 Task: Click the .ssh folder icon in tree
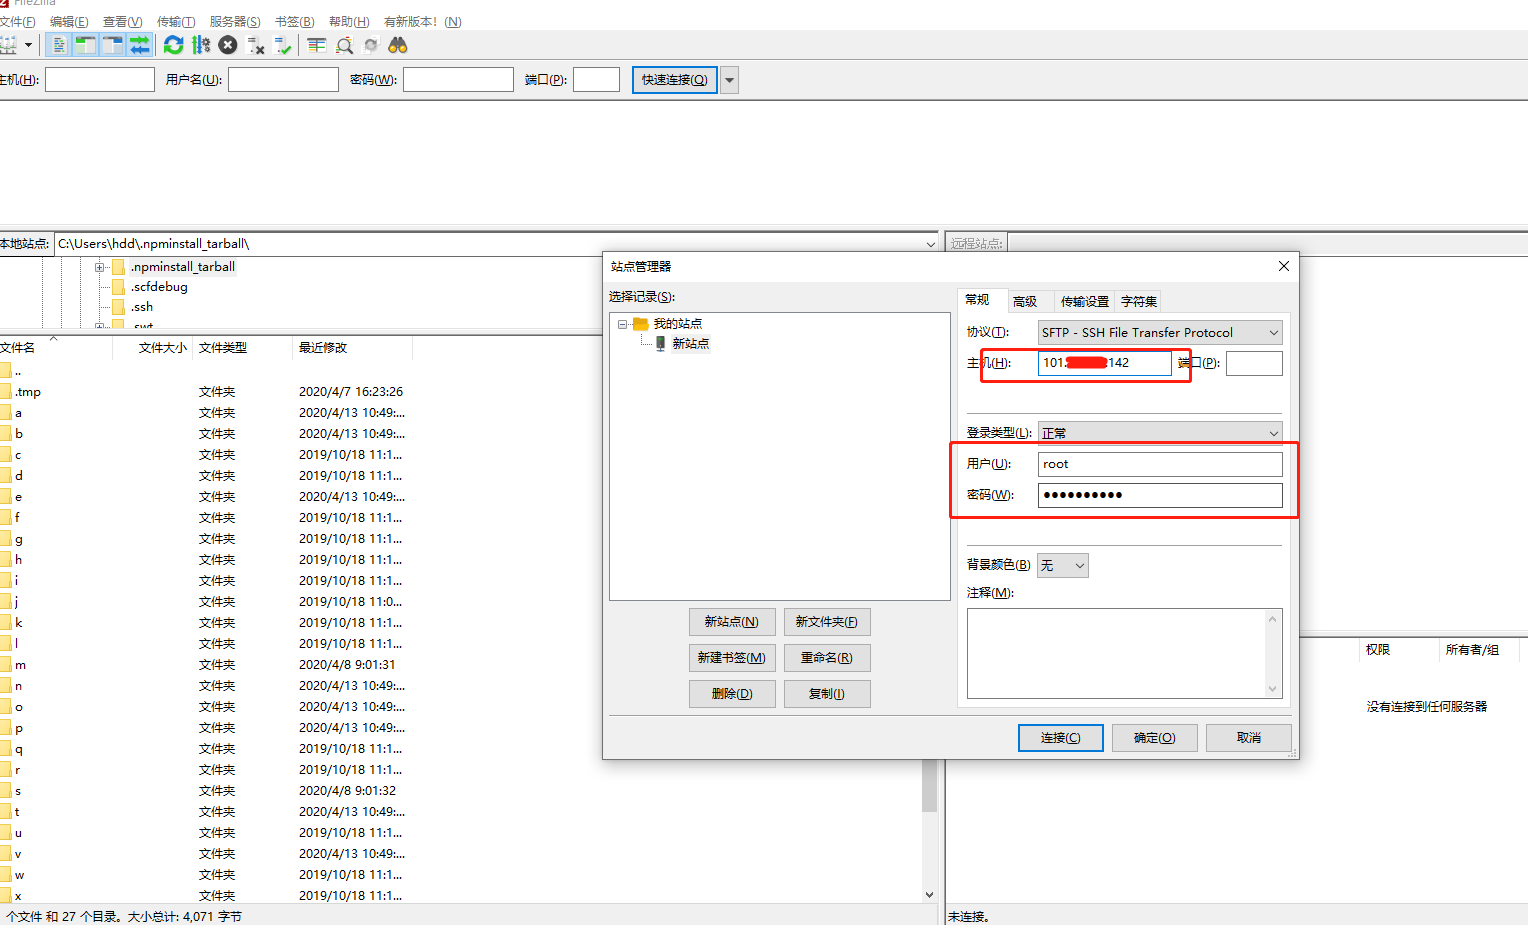(x=119, y=307)
